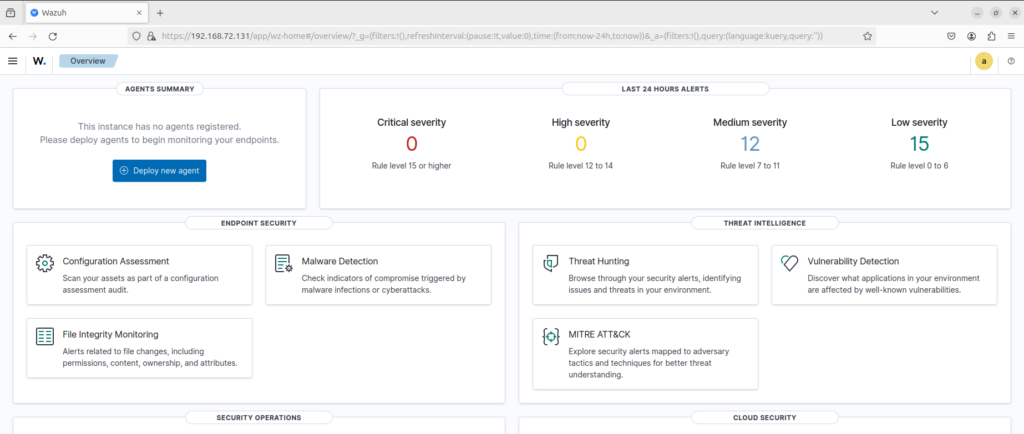Open Vulnerability Detection heart icon
Viewport: 1024px width, 434px height.
pos(790,263)
